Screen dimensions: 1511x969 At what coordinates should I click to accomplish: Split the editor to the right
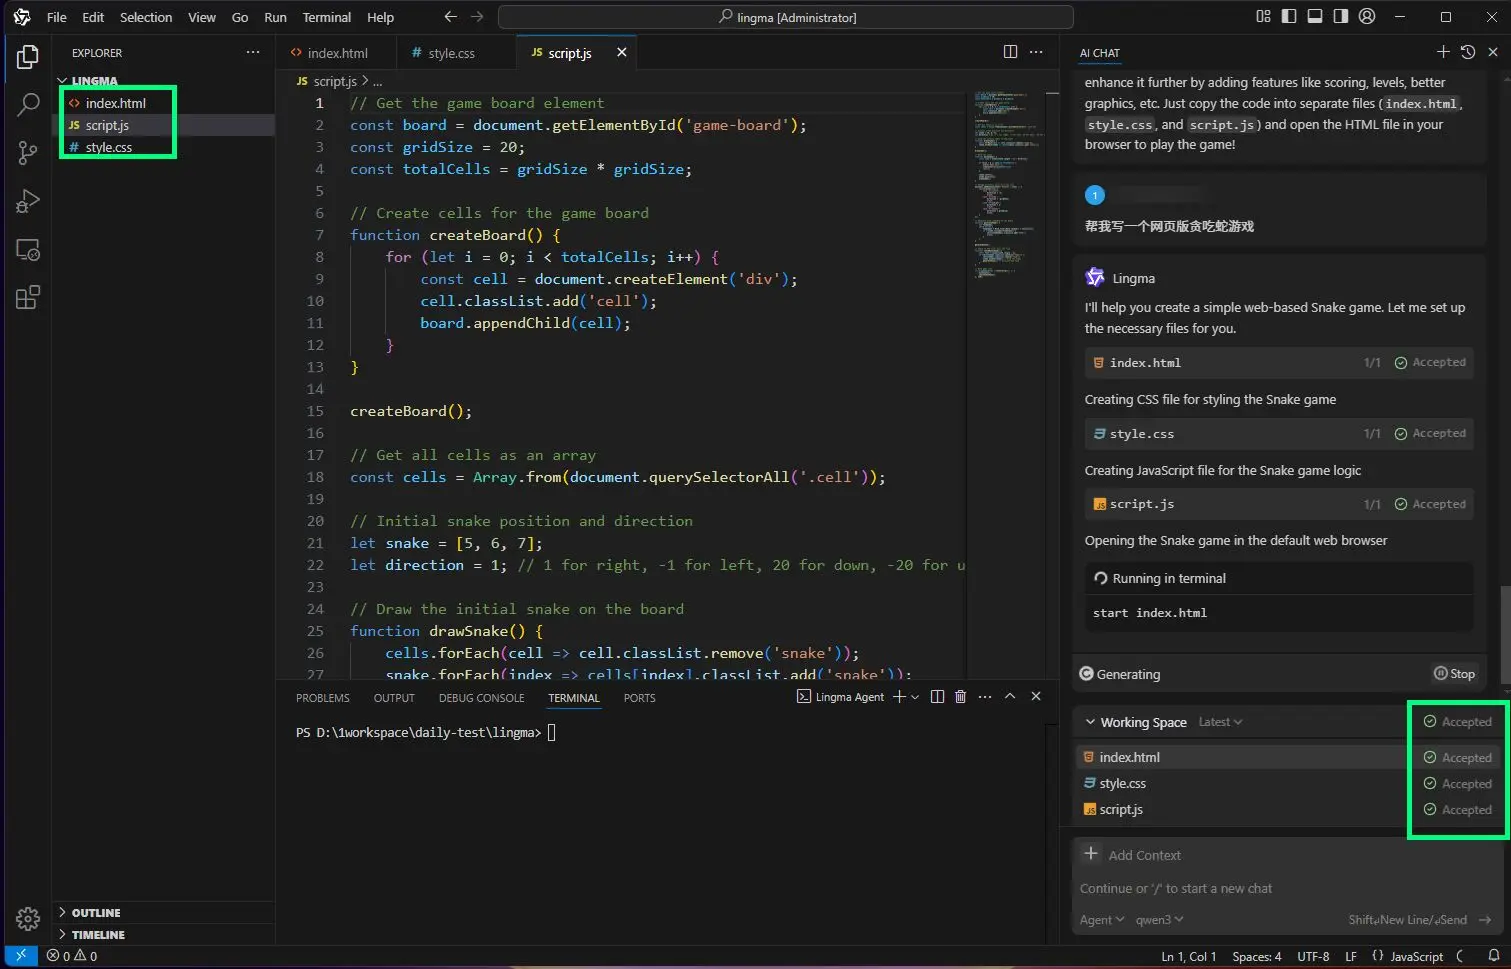coord(1010,52)
